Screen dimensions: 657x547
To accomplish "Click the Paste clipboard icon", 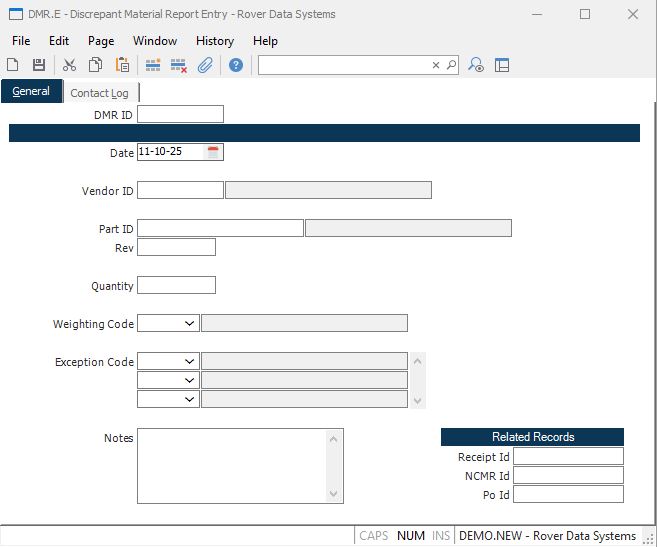I will tap(122, 65).
